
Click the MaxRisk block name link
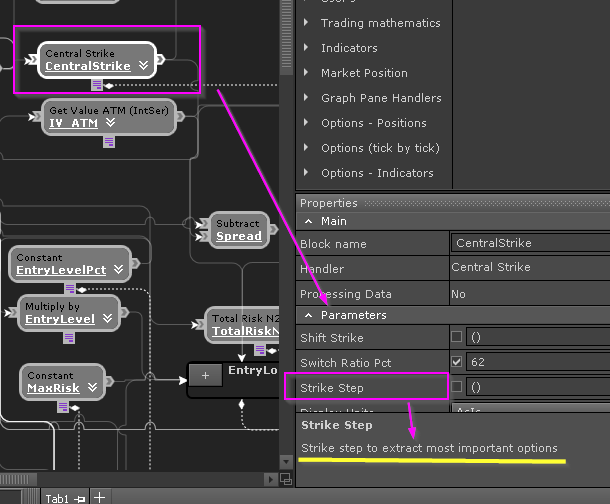point(53,388)
